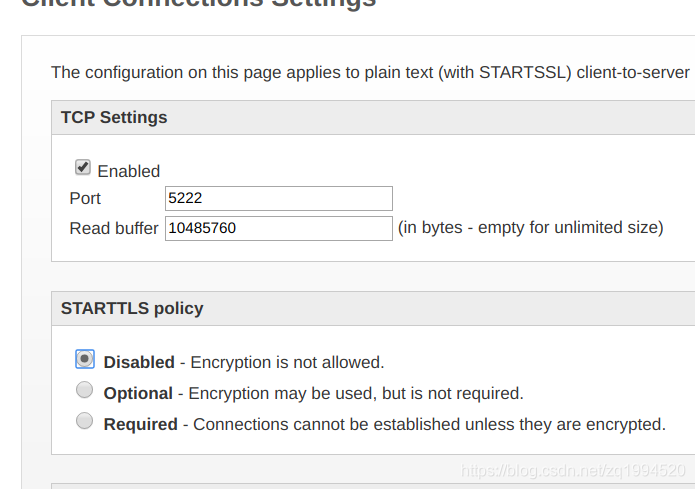Viewport: 695px width, 489px height.
Task: Click the blog.csdn.net watermark URL text
Action: coord(573,470)
